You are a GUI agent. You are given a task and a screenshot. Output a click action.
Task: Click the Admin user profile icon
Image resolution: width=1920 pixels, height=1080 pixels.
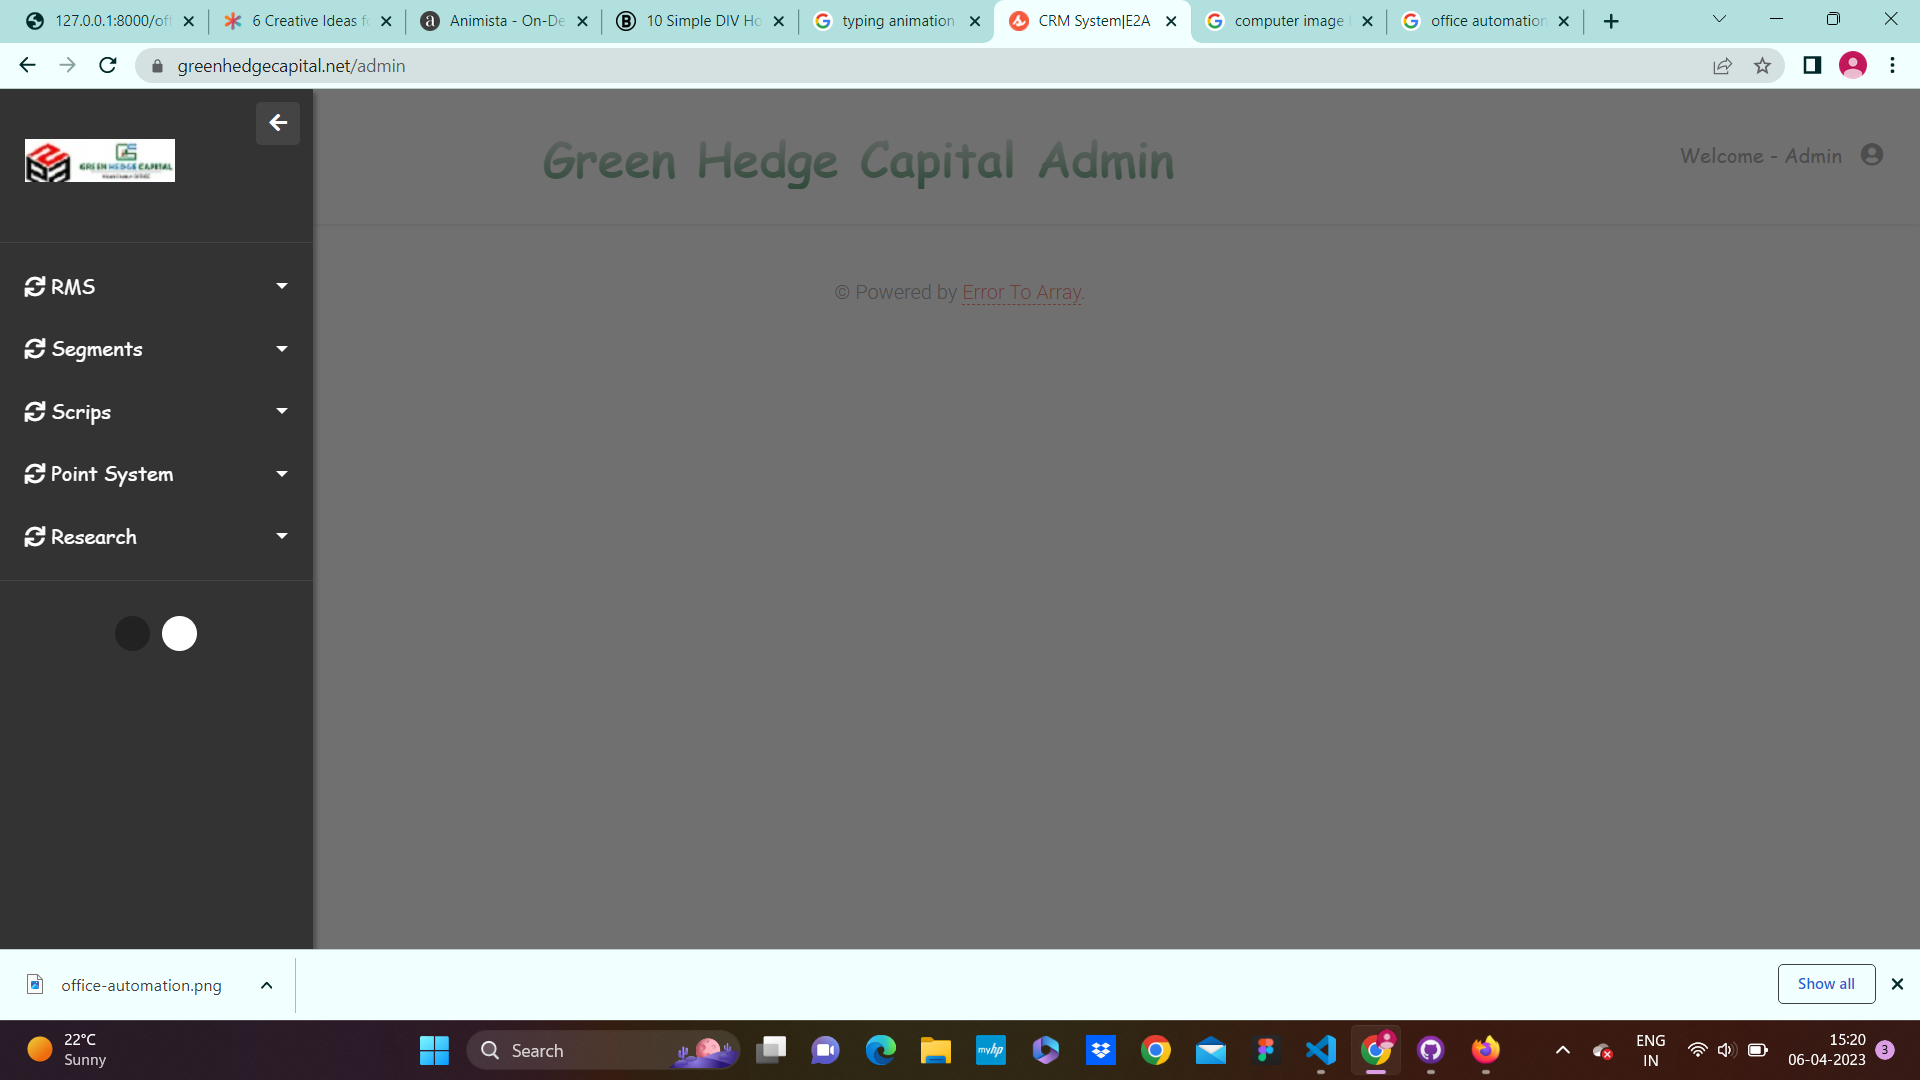click(x=1872, y=155)
